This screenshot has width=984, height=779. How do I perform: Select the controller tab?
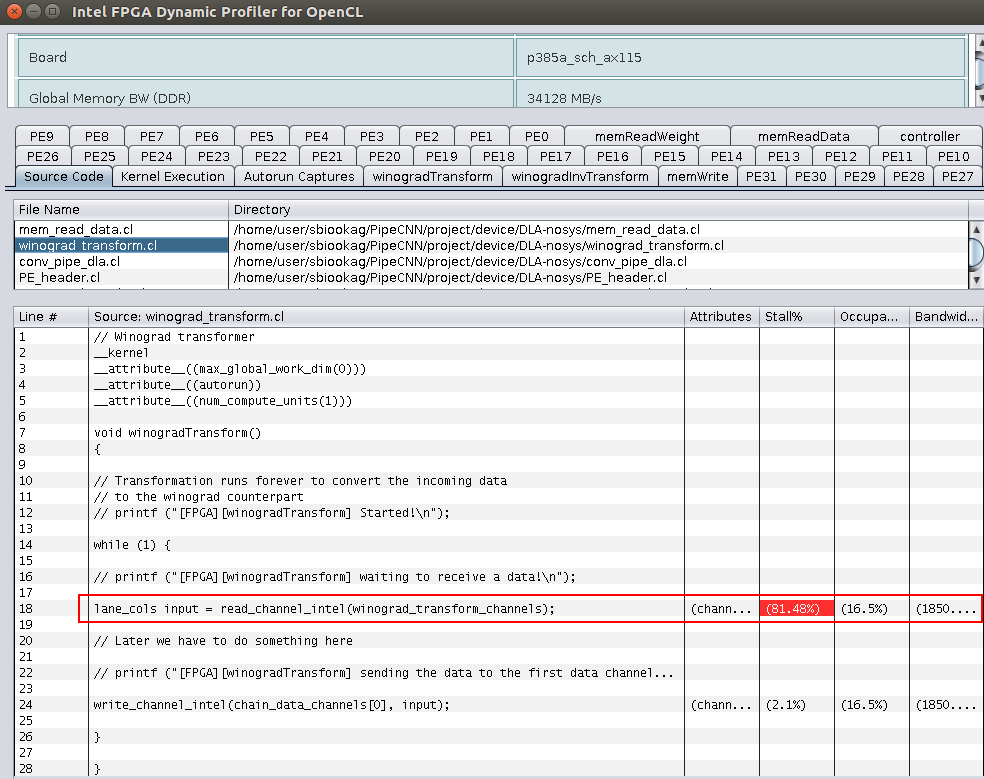[929, 137]
